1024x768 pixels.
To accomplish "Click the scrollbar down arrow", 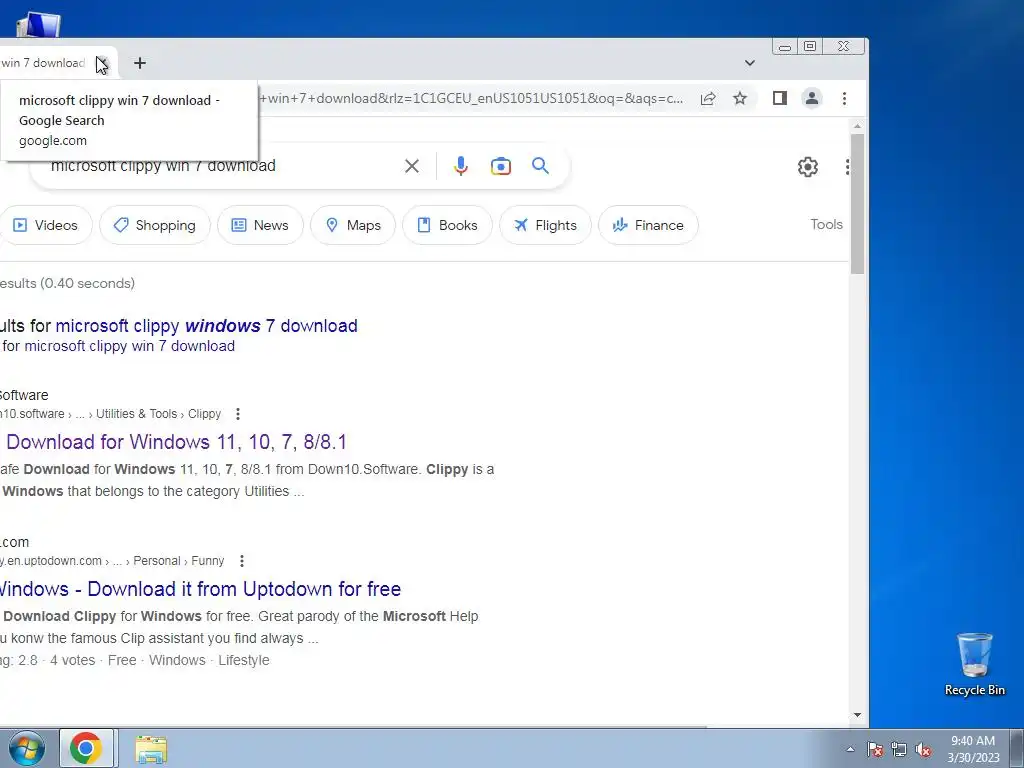I will pos(857,716).
